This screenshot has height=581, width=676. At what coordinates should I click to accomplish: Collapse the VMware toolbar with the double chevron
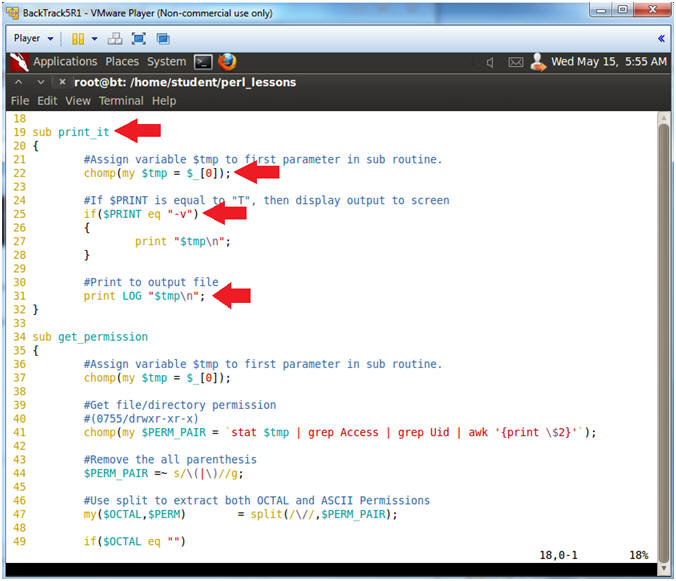[x=661, y=39]
